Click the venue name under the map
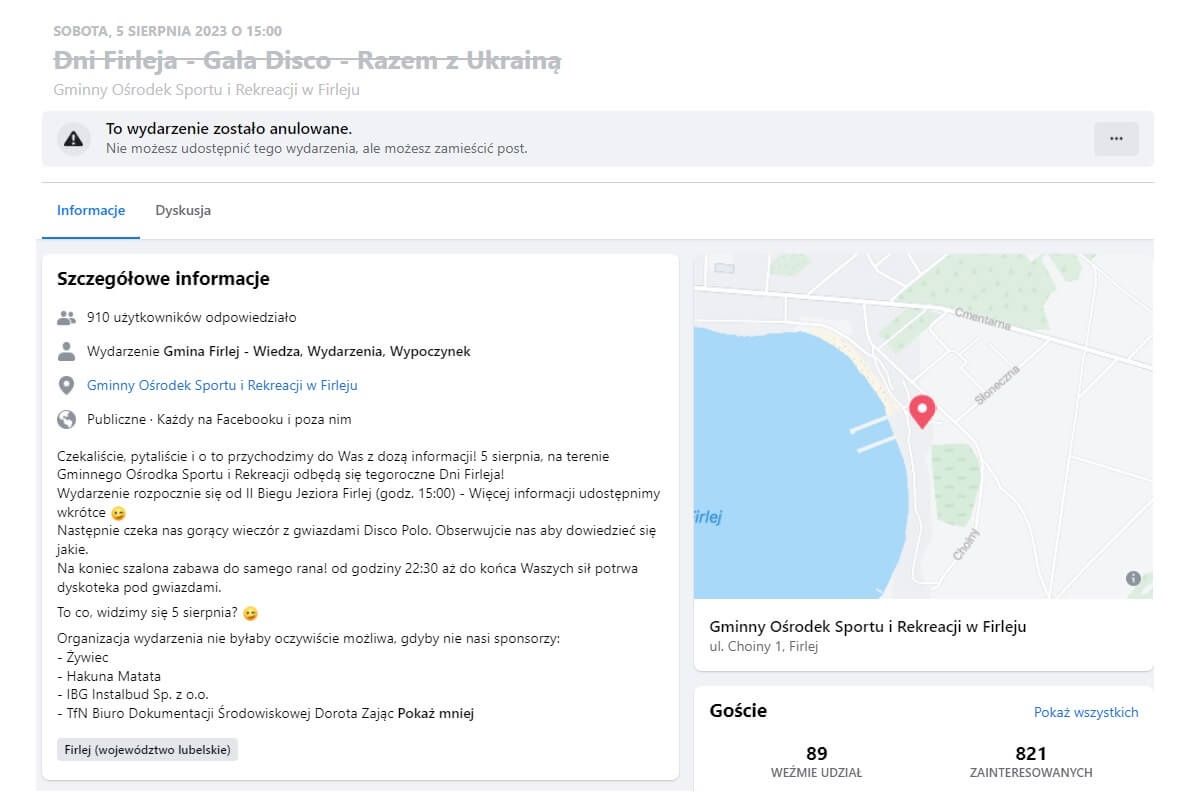This screenshot has height=800, width=1200. coord(868,627)
